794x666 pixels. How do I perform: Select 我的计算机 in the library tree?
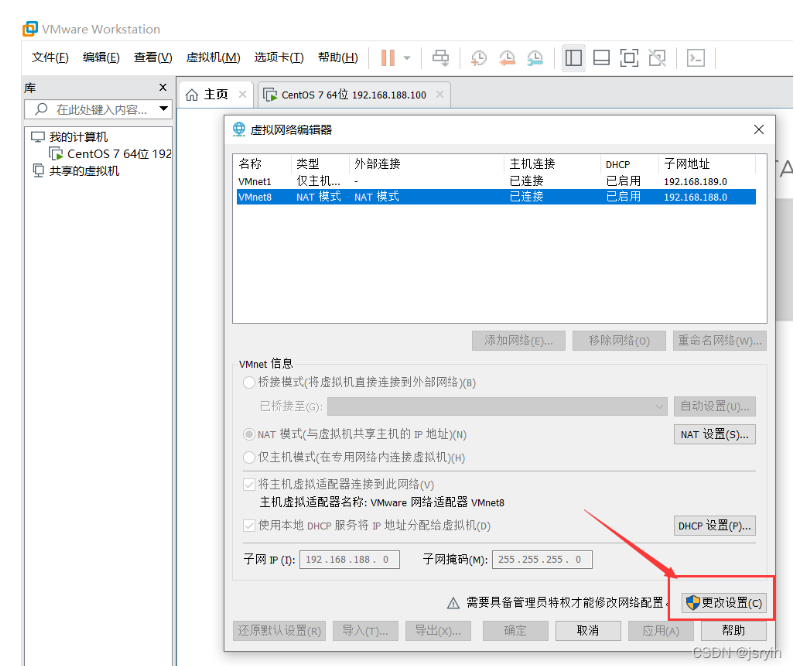69,137
